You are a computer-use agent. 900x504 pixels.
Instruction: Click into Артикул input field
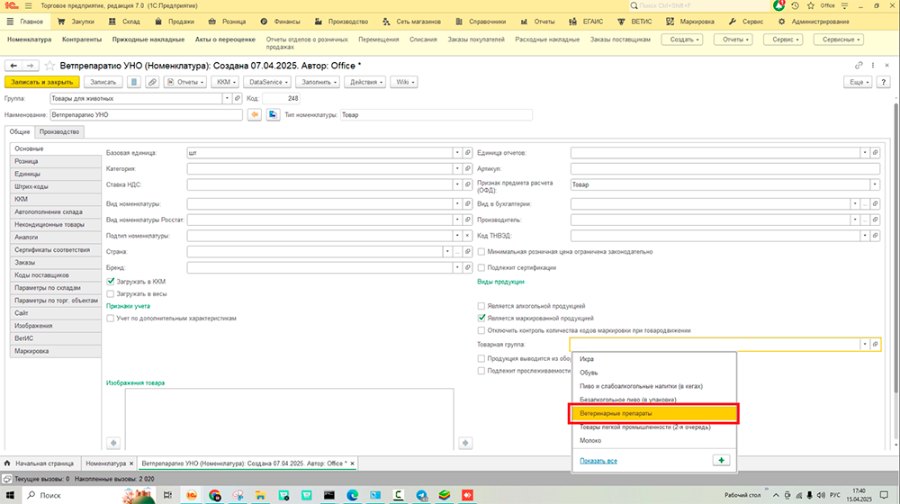pyautogui.click(x=725, y=169)
